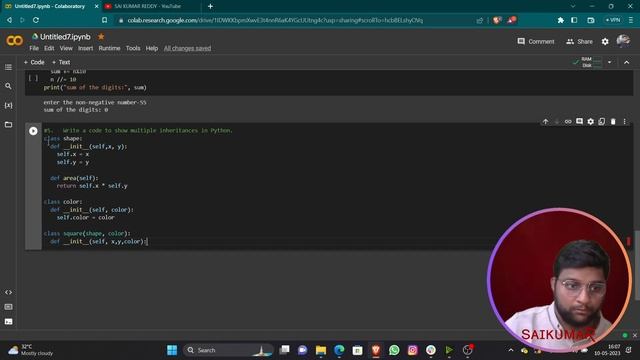Viewport: 640px width, 360px height.
Task: Open the browser tab search dropdown
Action: 573,7
